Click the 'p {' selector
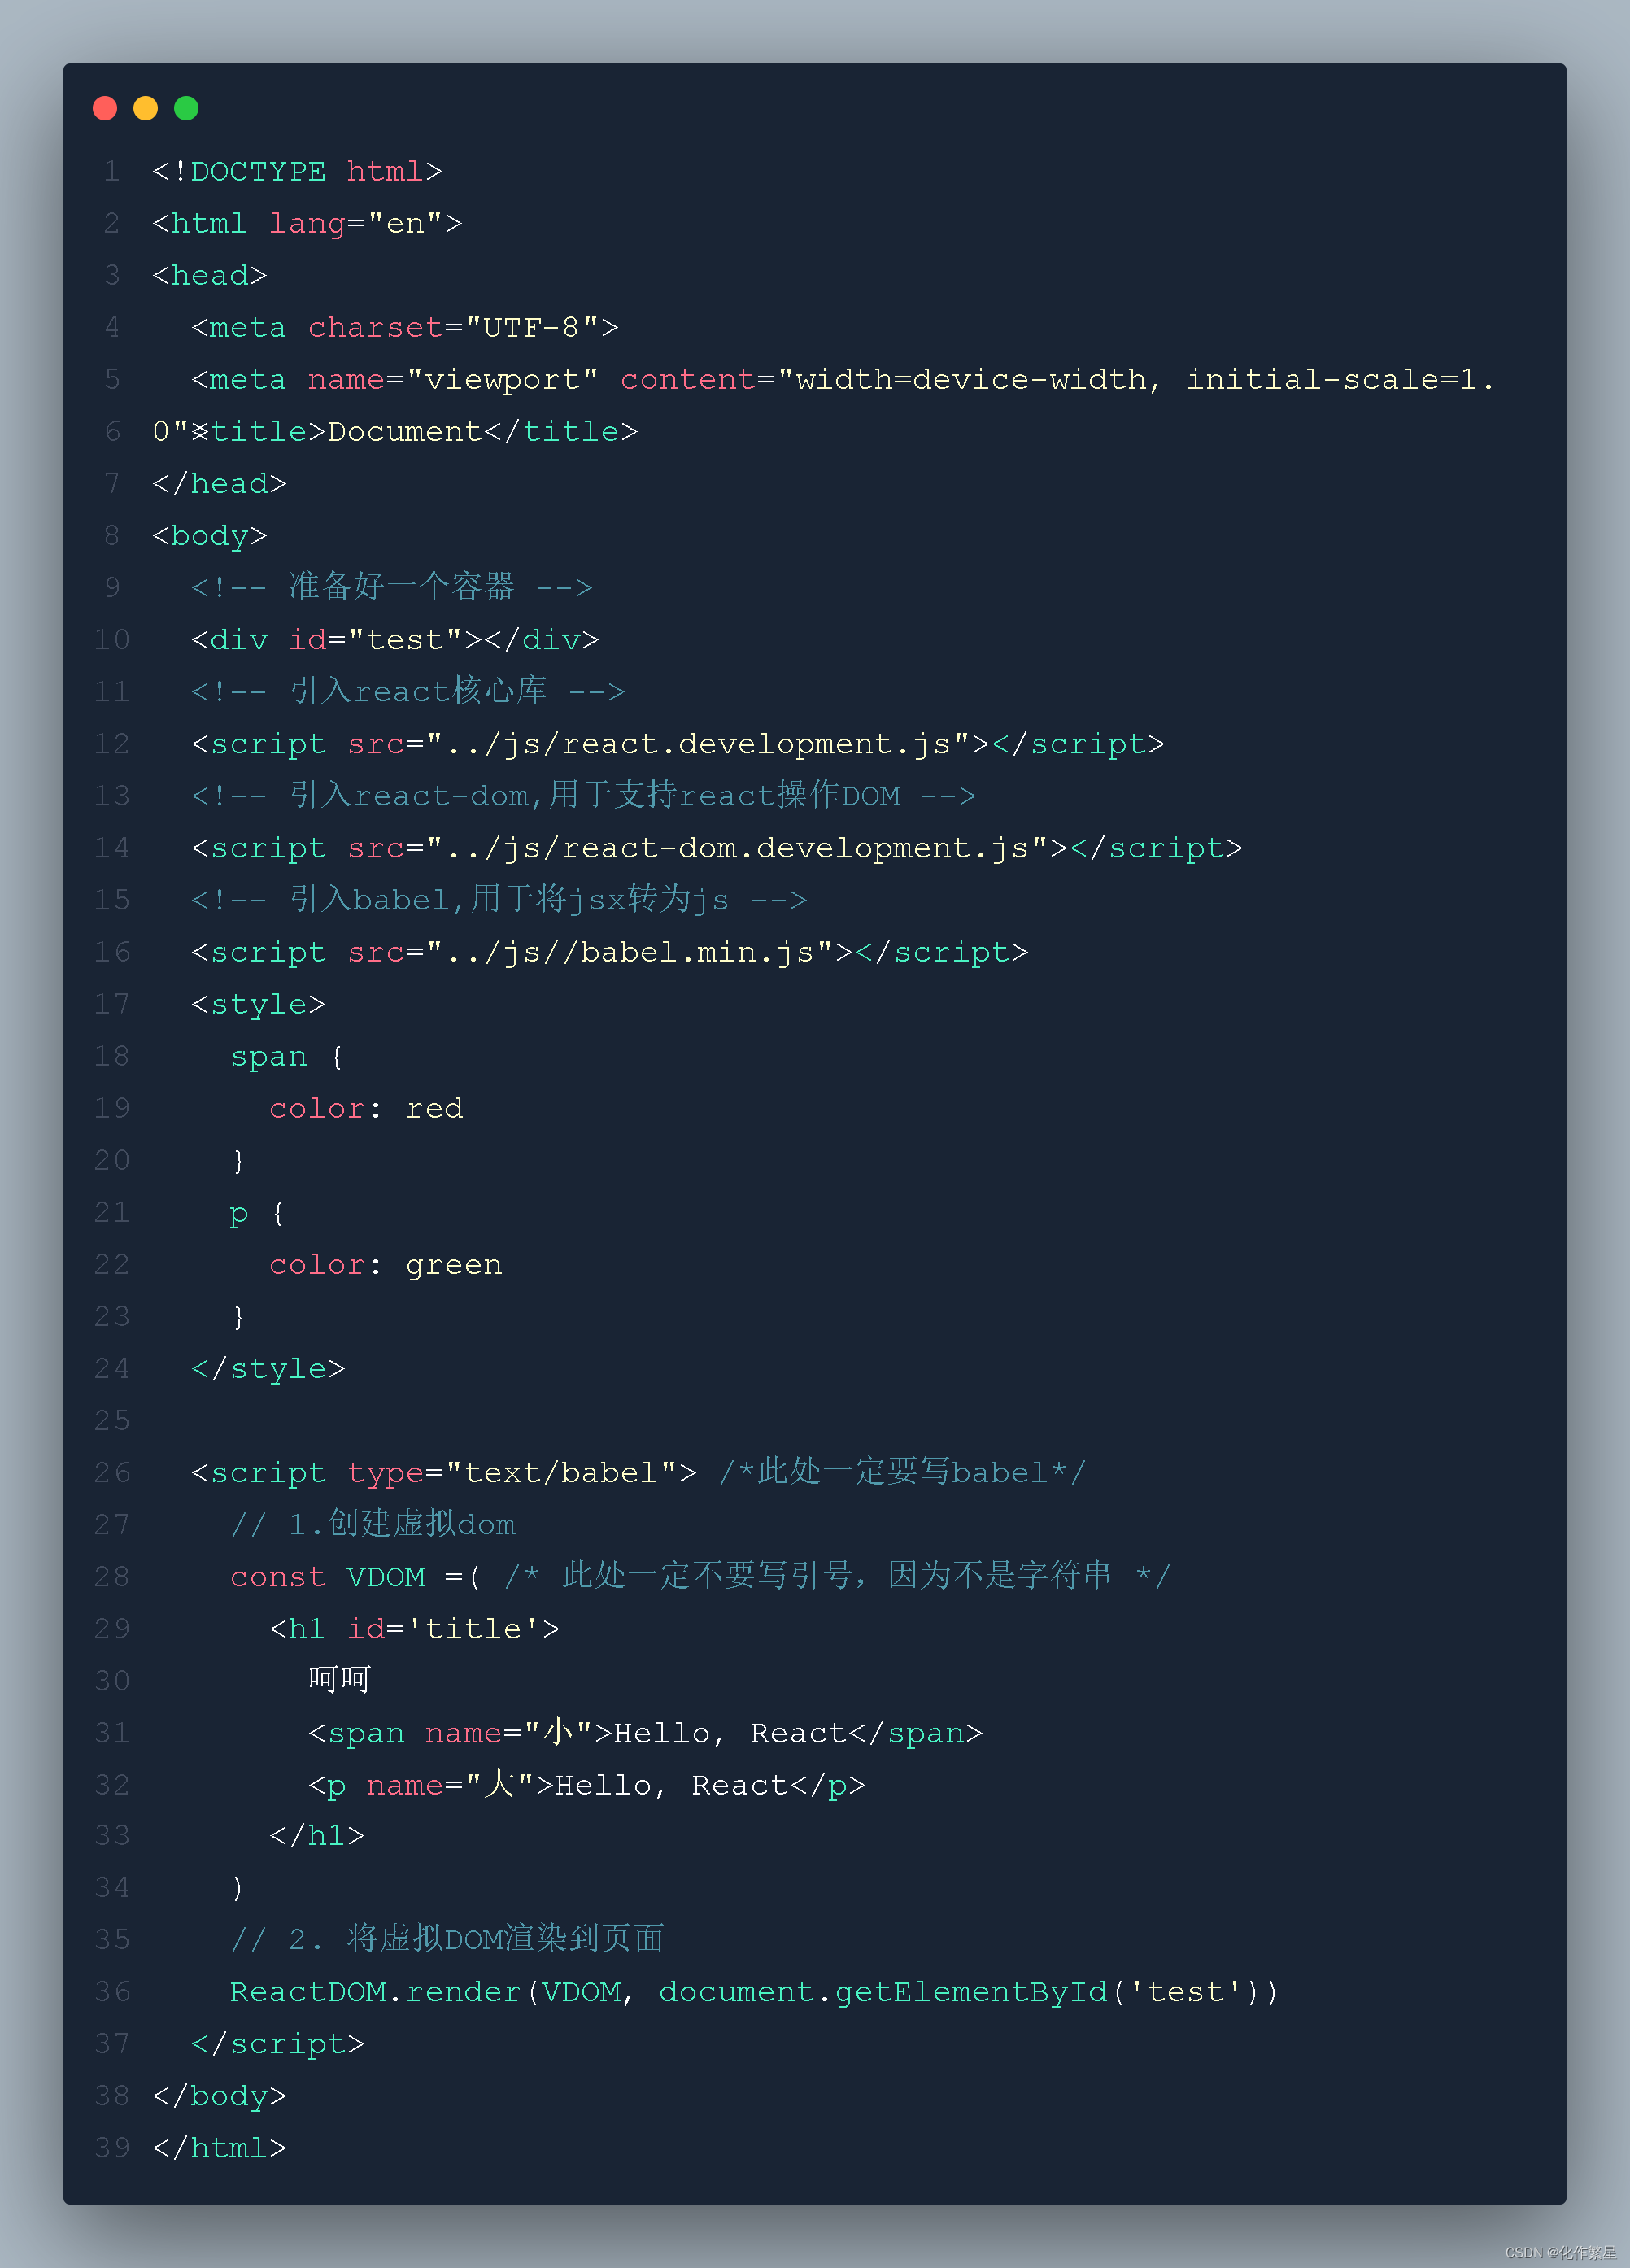 tap(258, 1213)
